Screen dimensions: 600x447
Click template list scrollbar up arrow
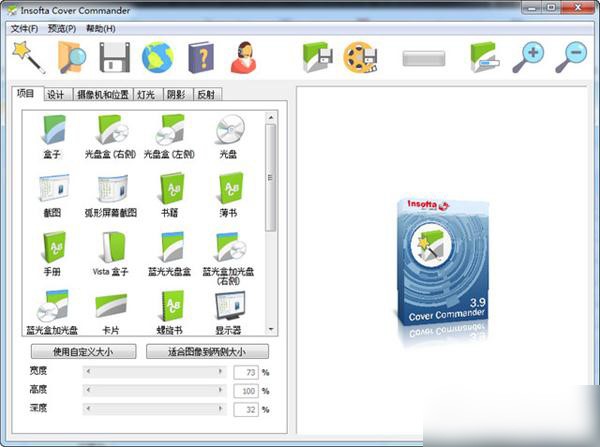(x=271, y=117)
